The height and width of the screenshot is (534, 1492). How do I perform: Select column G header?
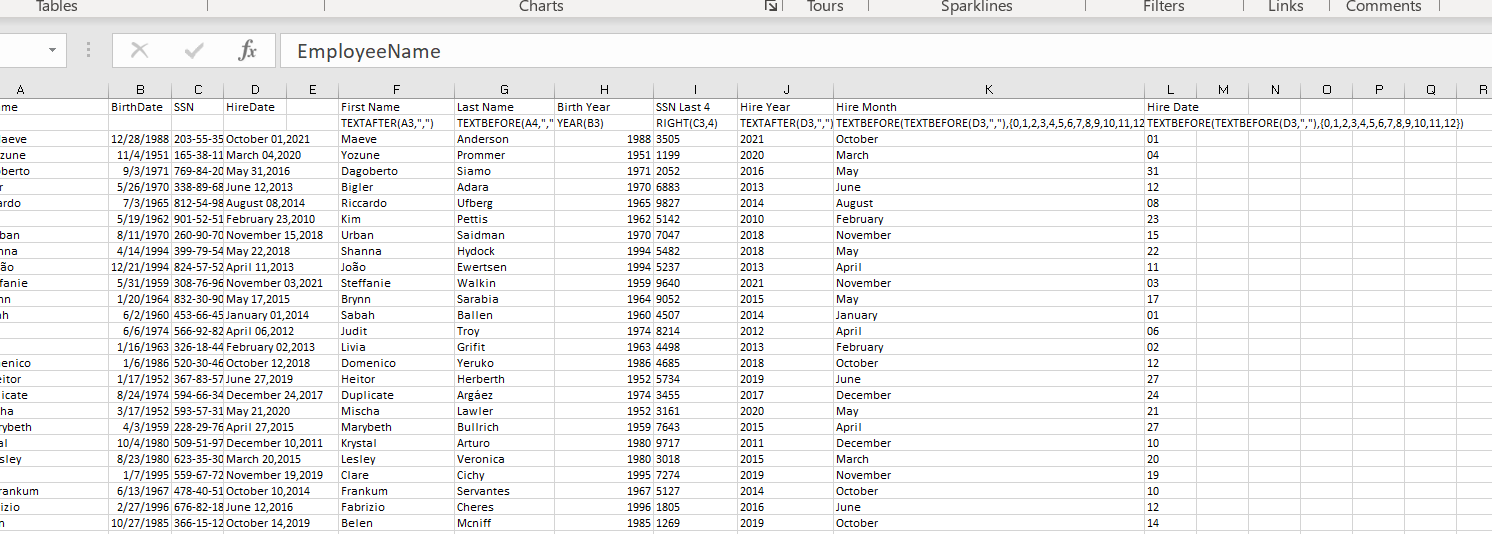(x=505, y=90)
